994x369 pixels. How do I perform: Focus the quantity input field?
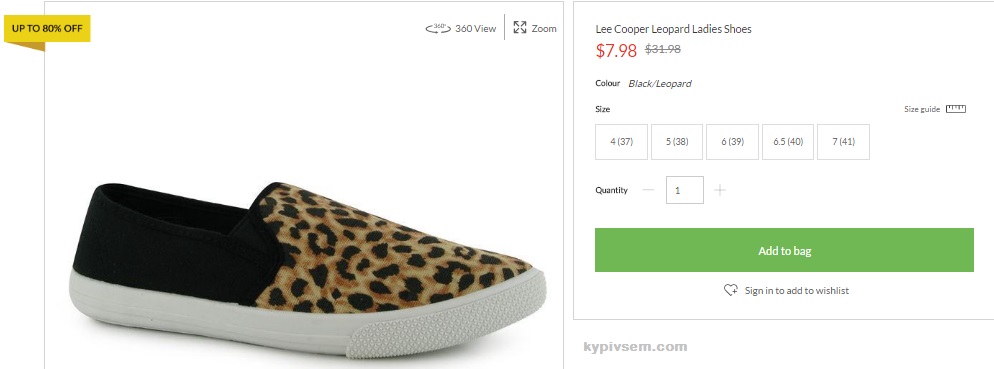click(x=685, y=190)
